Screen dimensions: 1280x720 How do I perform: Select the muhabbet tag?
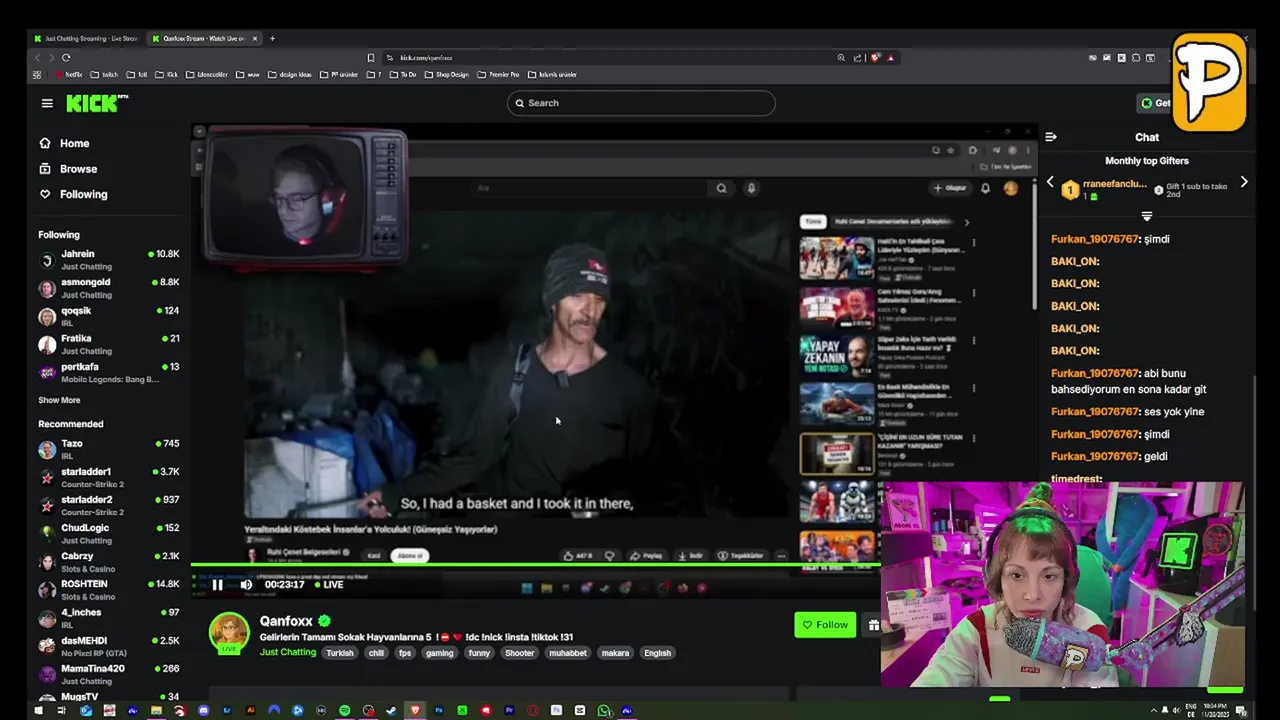[x=568, y=653]
